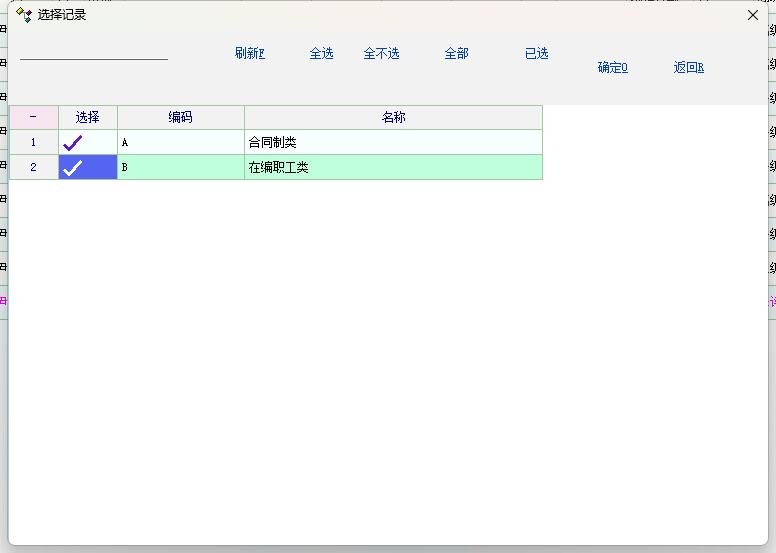This screenshot has height=553, width=776.
Task: Show all records via 全部
Action: [456, 54]
